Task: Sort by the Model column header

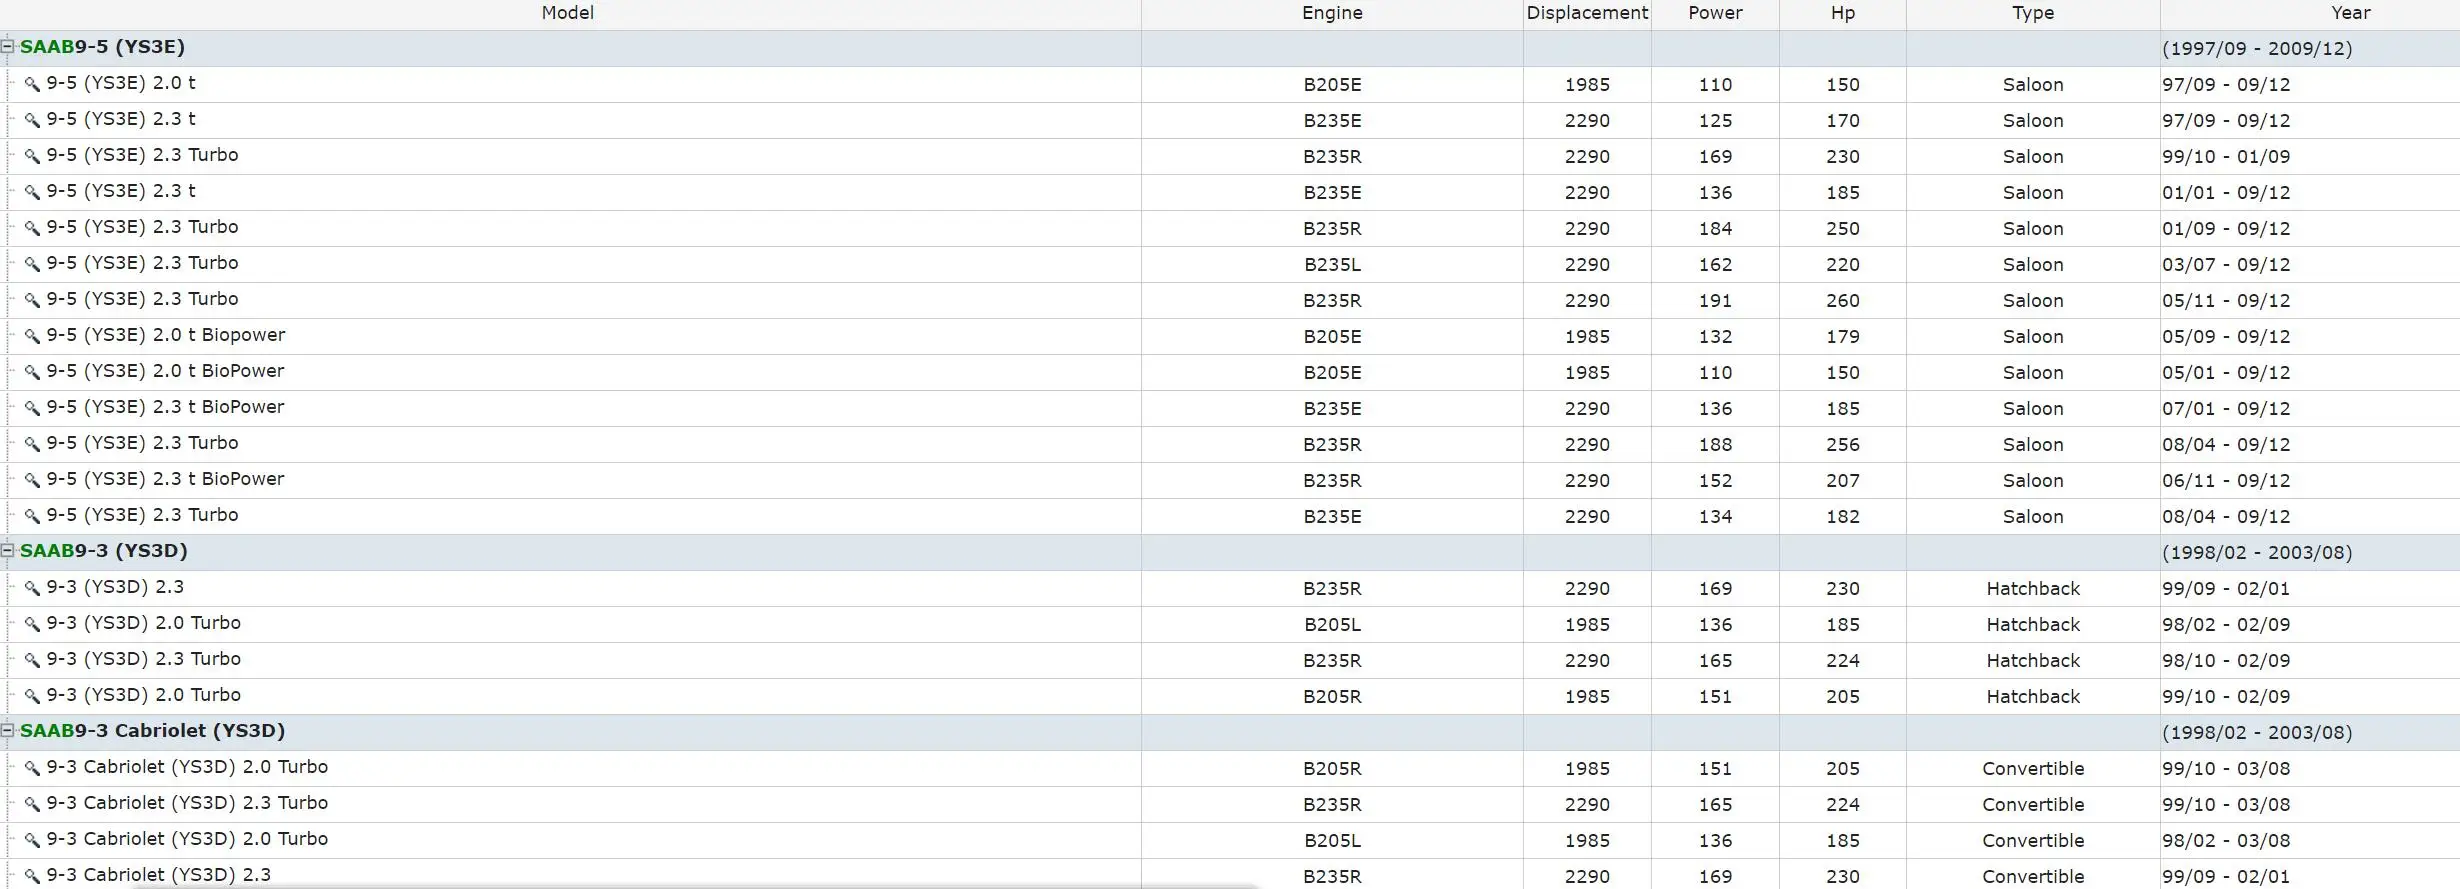Action: coord(568,13)
